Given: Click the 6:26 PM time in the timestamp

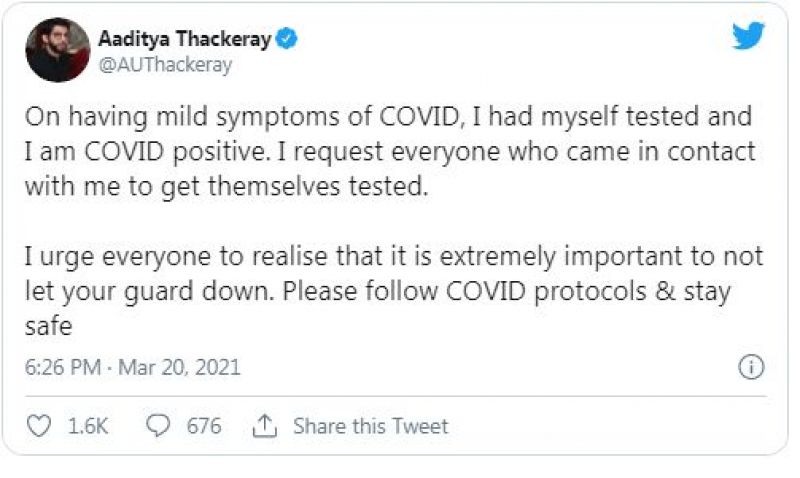Looking at the screenshot, I should click(x=62, y=367).
